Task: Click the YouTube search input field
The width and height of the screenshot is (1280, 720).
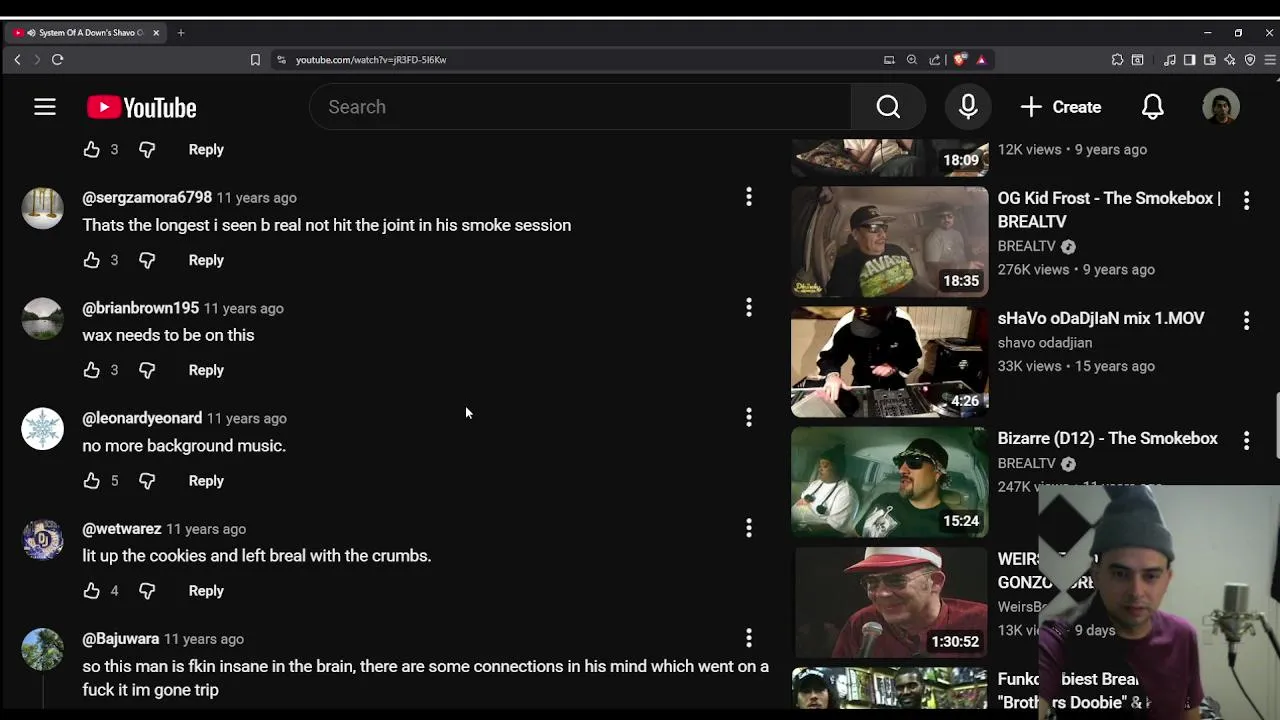Action: click(x=580, y=107)
